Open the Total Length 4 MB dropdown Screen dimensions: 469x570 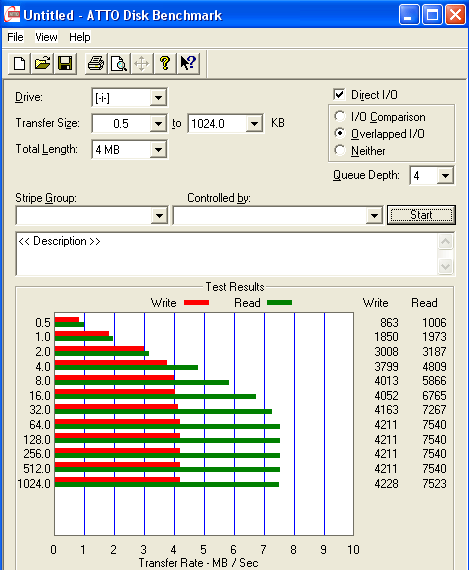click(x=158, y=149)
